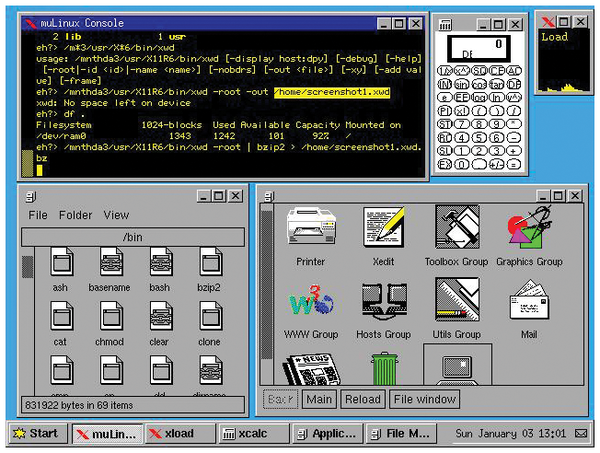
Task: Select the chmod file icon
Action: (x=111, y=316)
